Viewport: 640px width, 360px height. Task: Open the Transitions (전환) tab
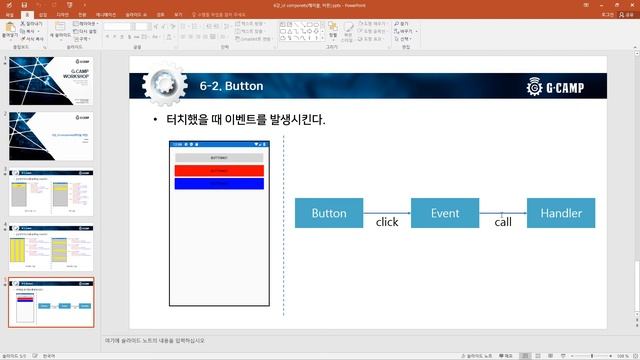click(82, 15)
